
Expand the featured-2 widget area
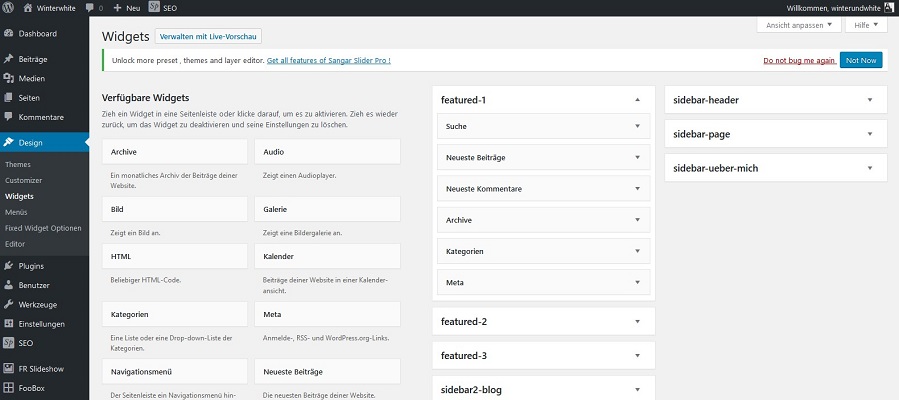tap(637, 322)
